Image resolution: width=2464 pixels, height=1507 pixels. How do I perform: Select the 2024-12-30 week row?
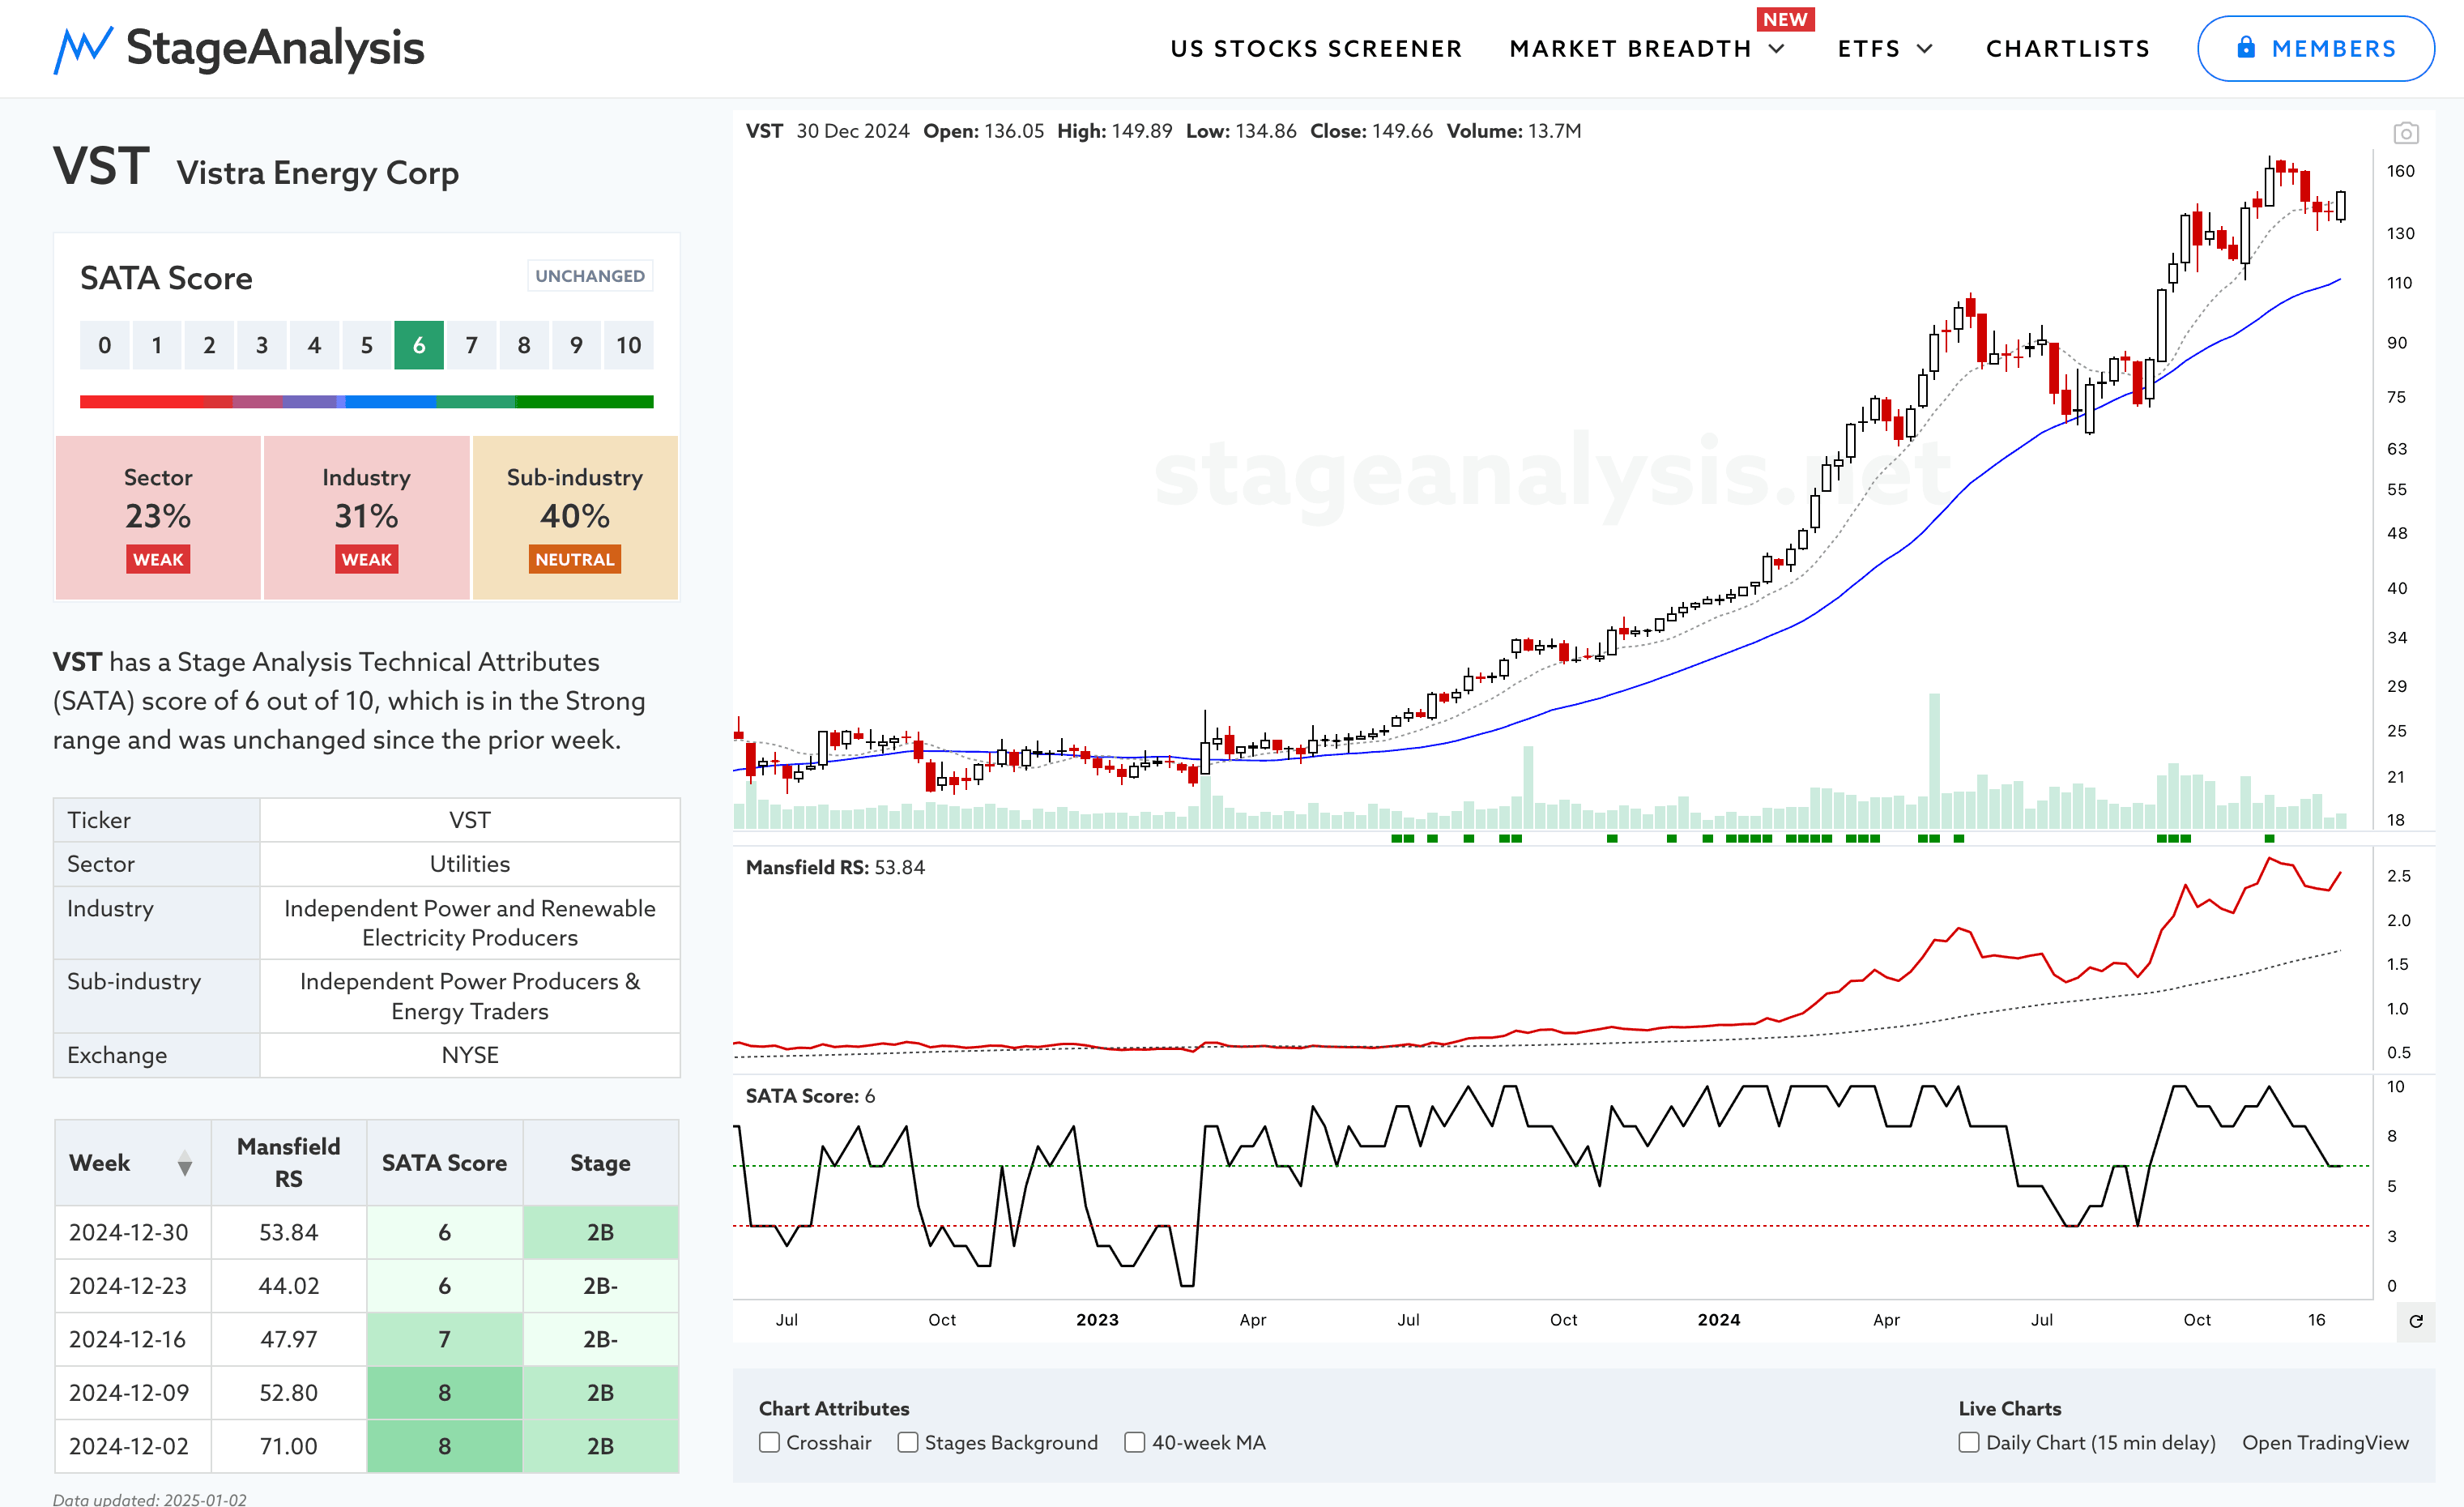(366, 1232)
